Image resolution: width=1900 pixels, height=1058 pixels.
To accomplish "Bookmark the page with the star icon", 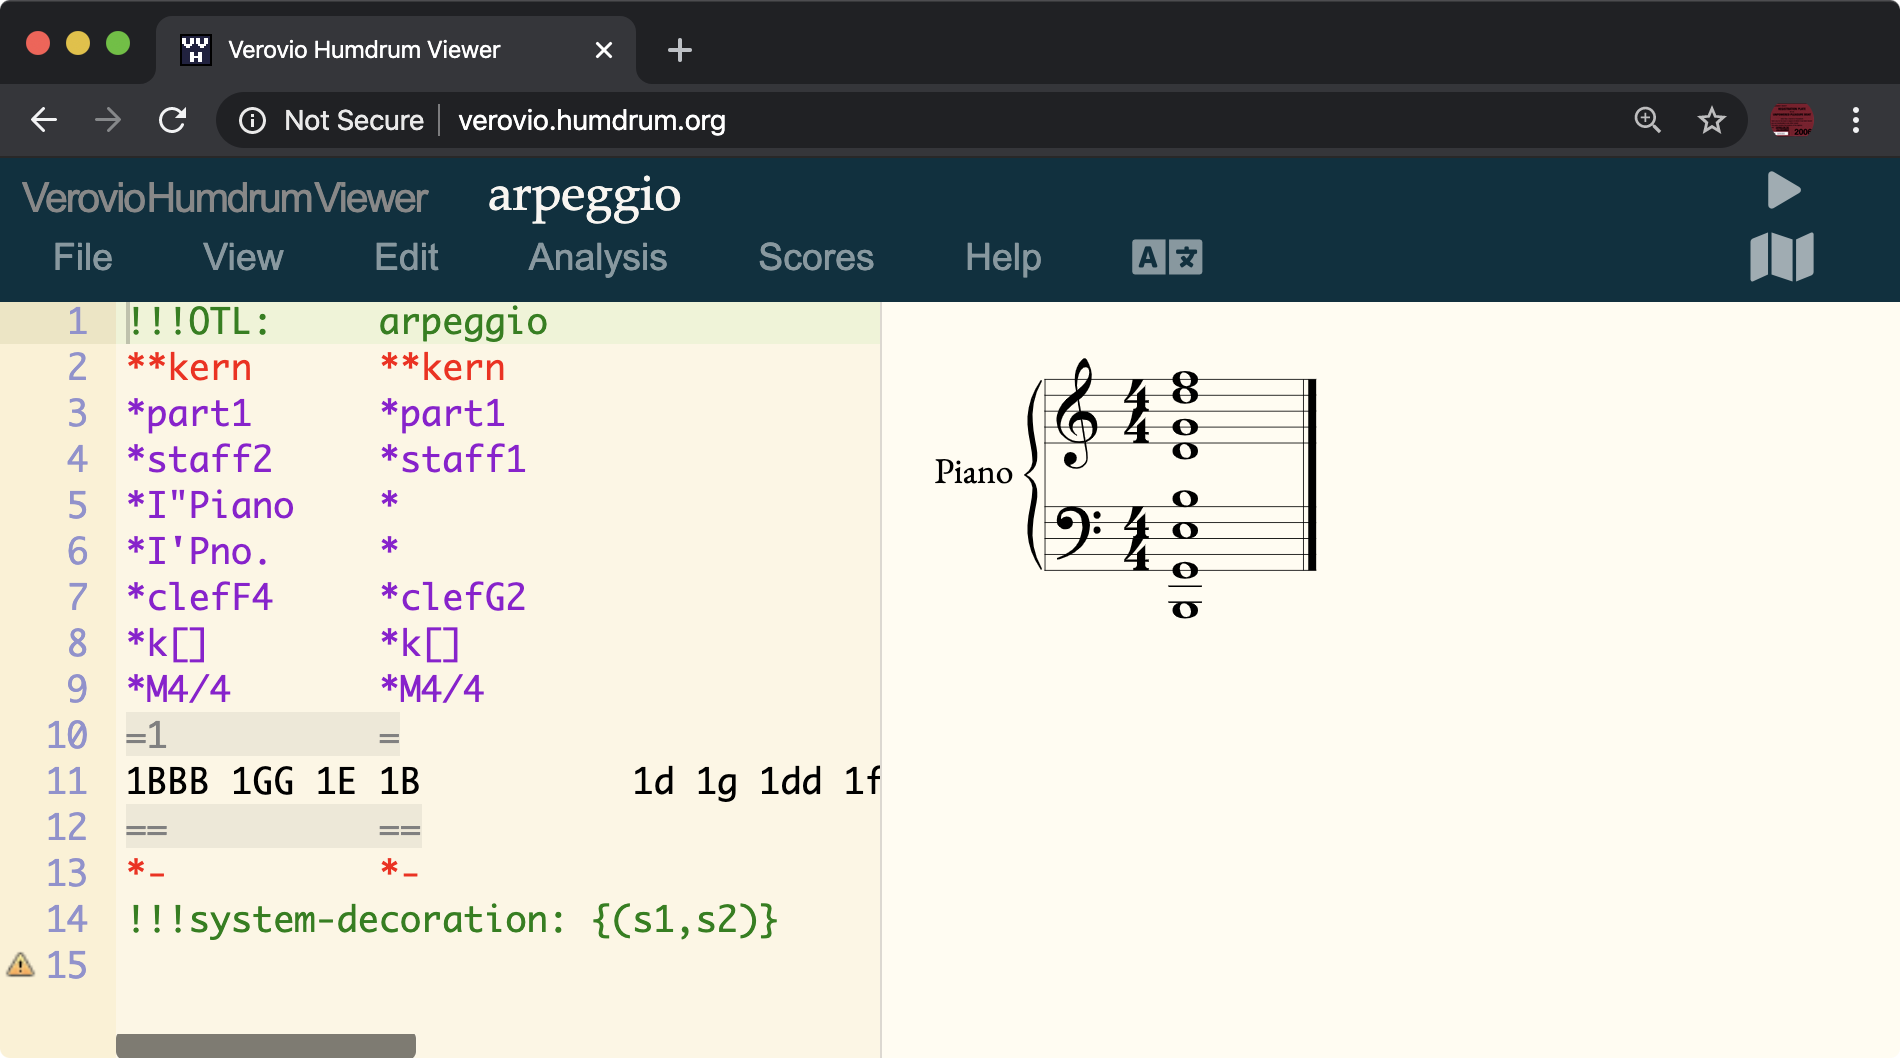I will pos(1711,120).
